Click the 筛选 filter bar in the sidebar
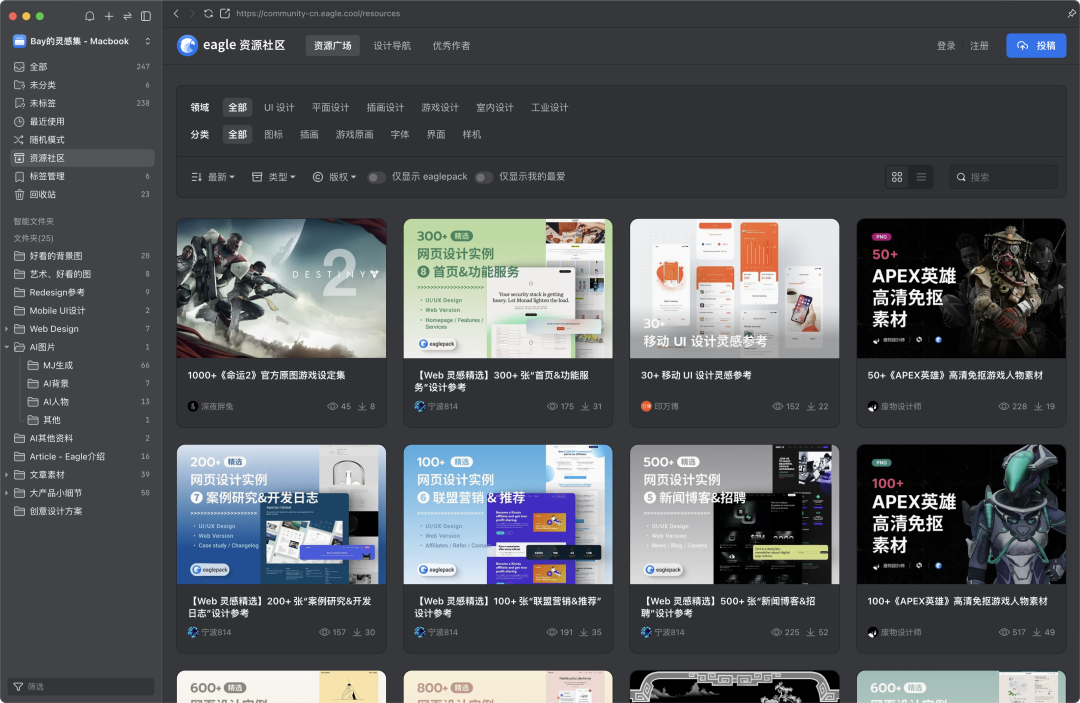 coord(81,686)
